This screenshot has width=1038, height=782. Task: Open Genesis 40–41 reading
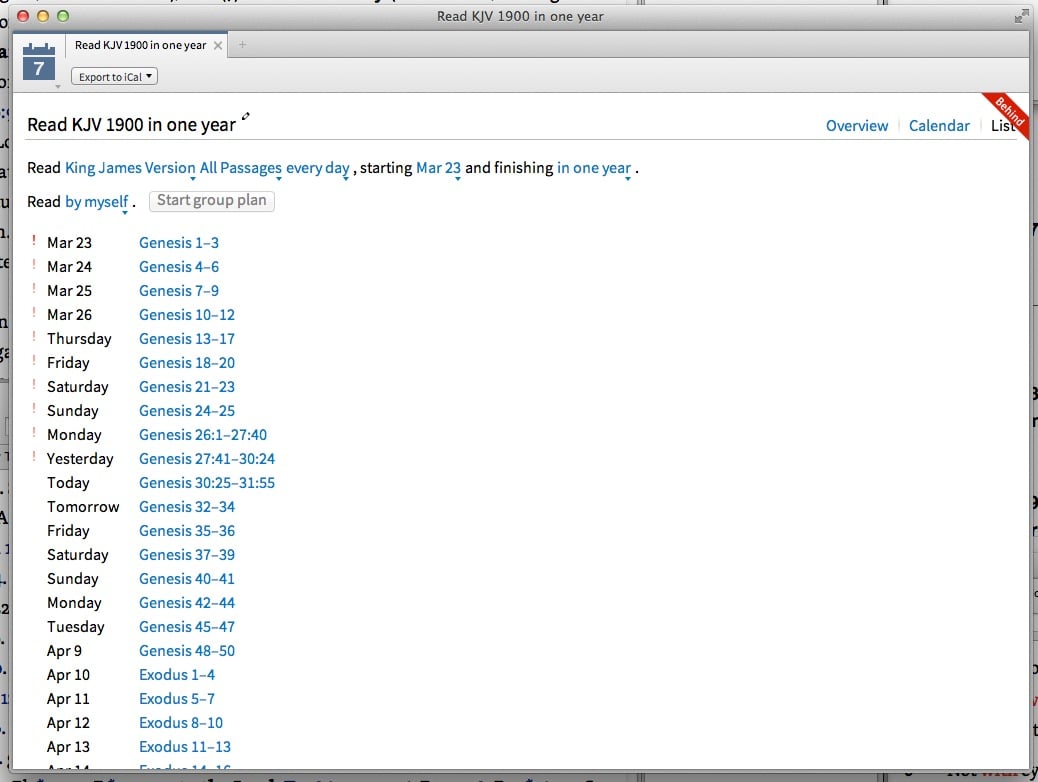pyautogui.click(x=187, y=579)
